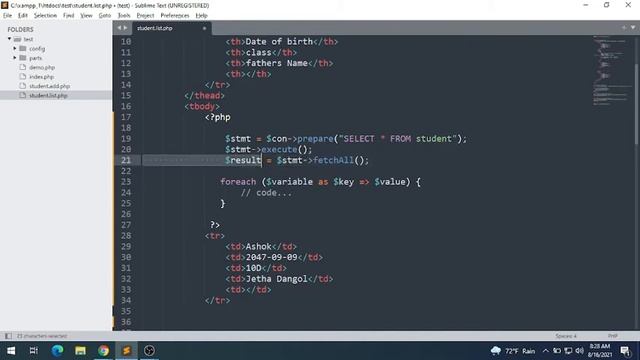Click the Ashok table cell text
This screenshot has width=640, height=360.
pos(258,247)
